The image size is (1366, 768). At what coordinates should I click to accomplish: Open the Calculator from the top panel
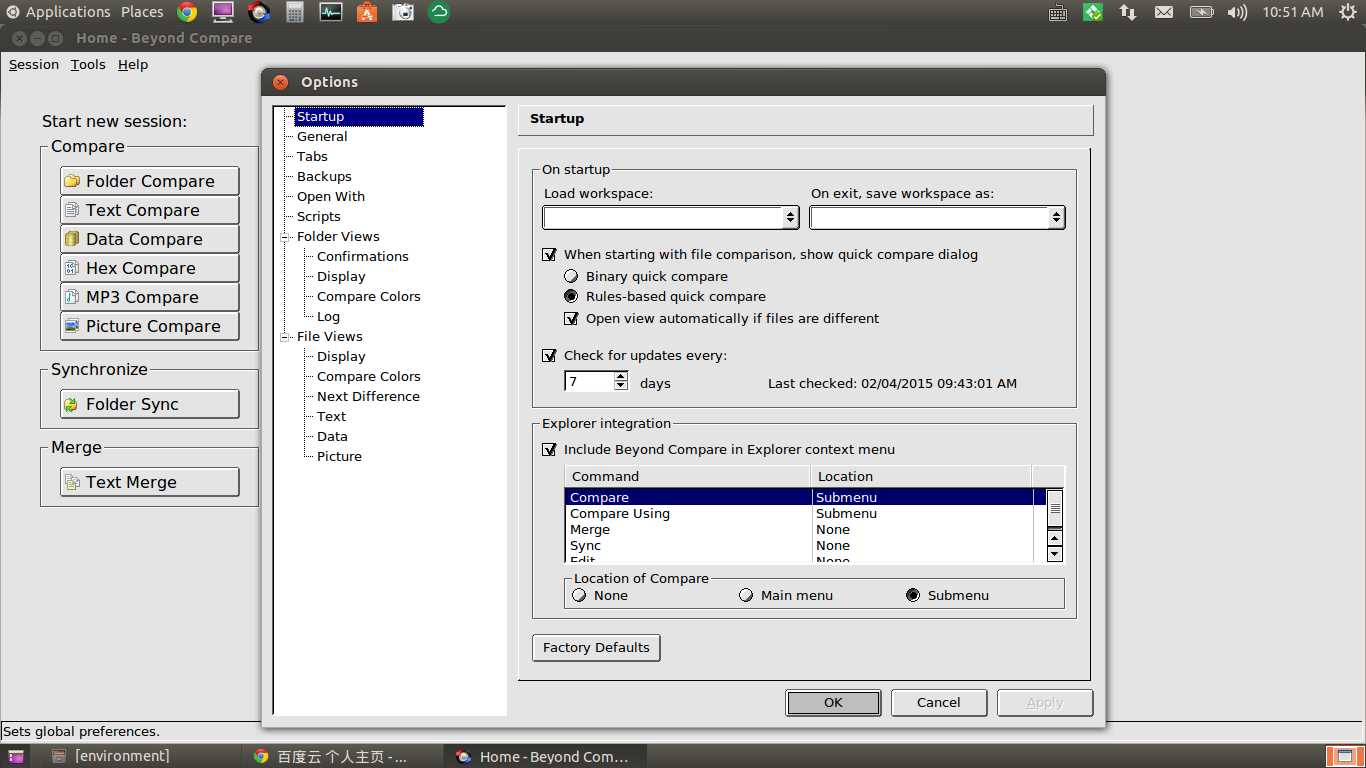[295, 12]
